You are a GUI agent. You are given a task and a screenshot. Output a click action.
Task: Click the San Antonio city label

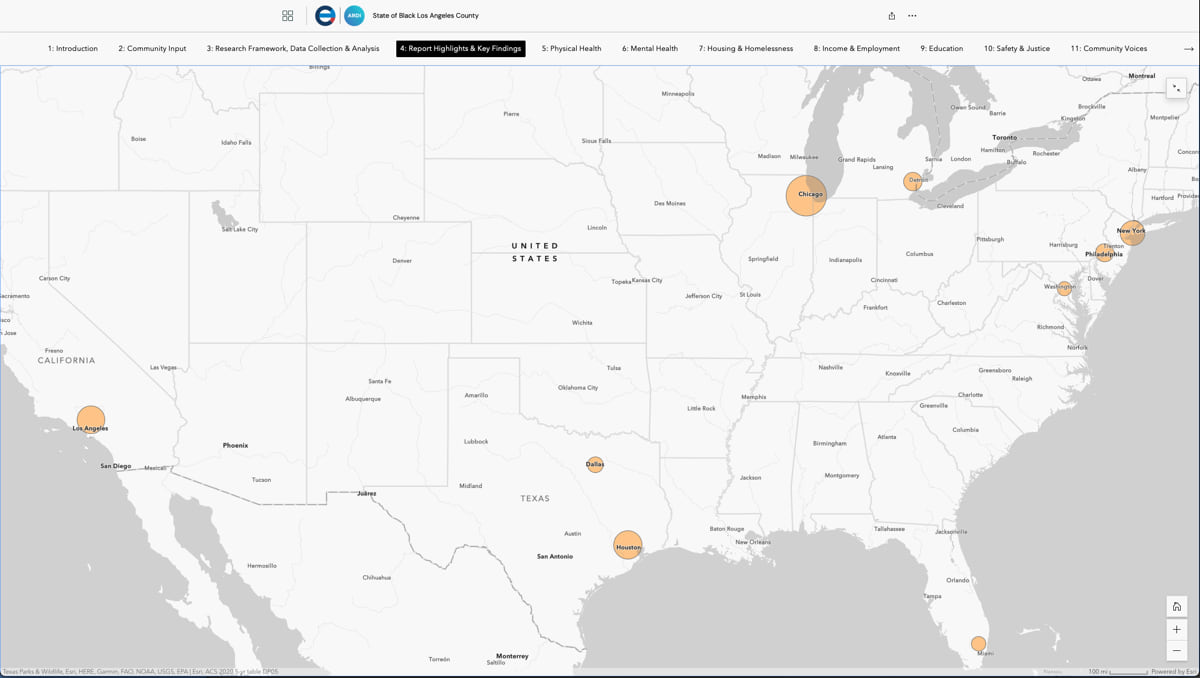555,556
